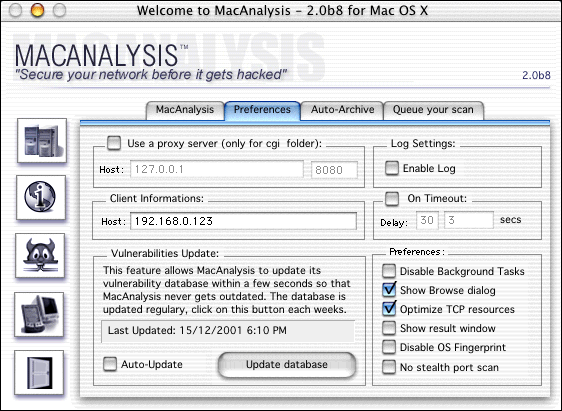Click the proxy Host field 127.0.0.1
This screenshot has height=411, width=562.
click(x=217, y=169)
